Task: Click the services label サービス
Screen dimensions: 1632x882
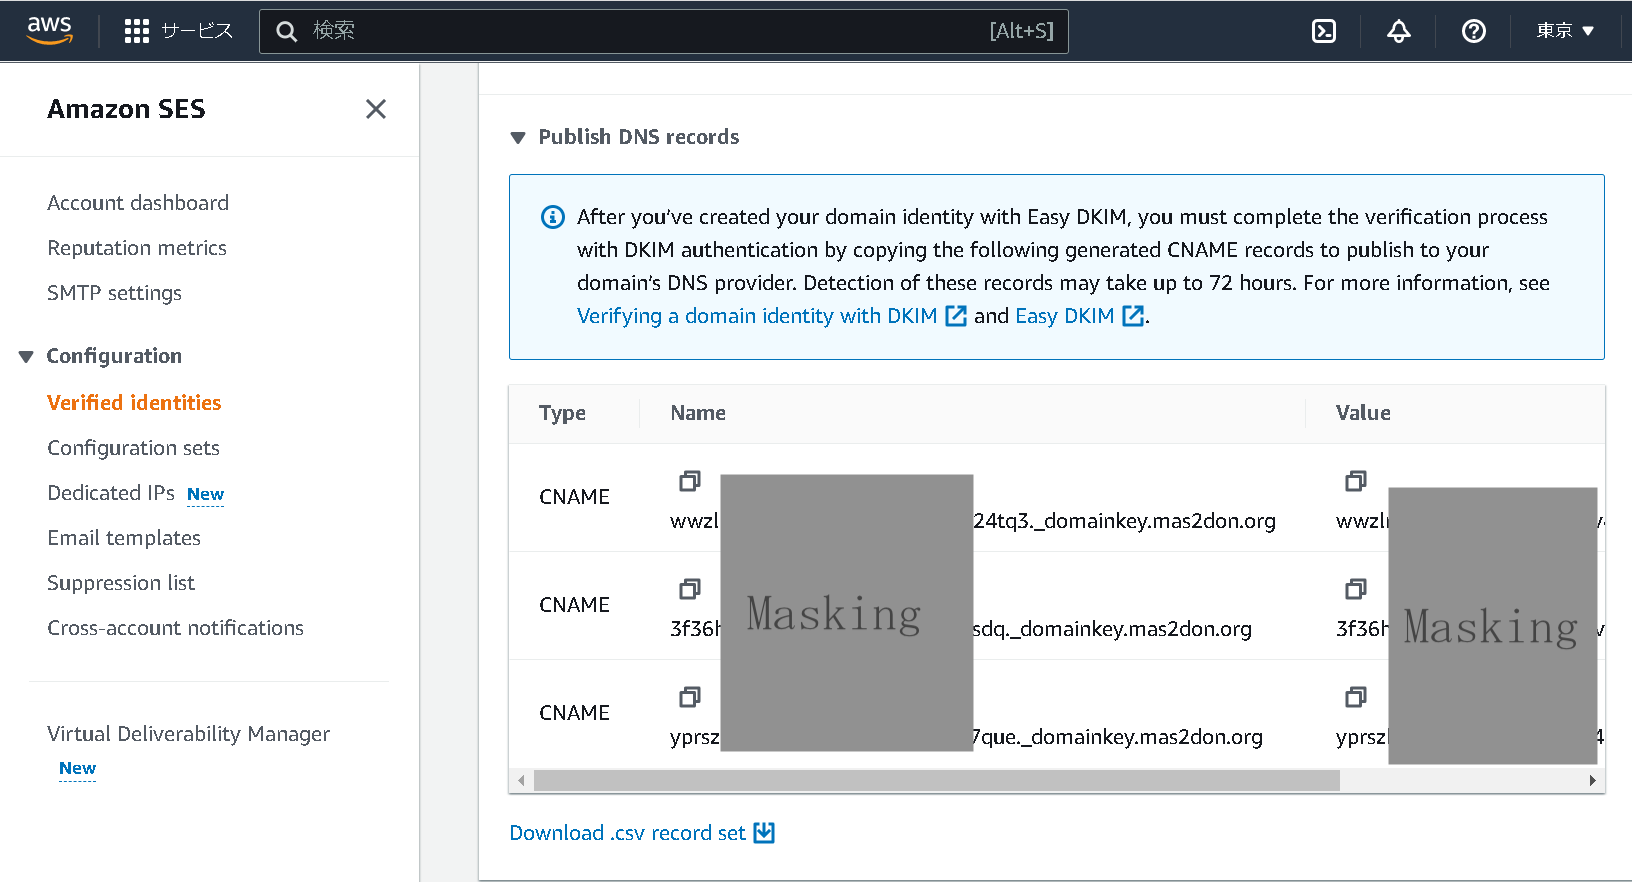Action: tap(197, 31)
